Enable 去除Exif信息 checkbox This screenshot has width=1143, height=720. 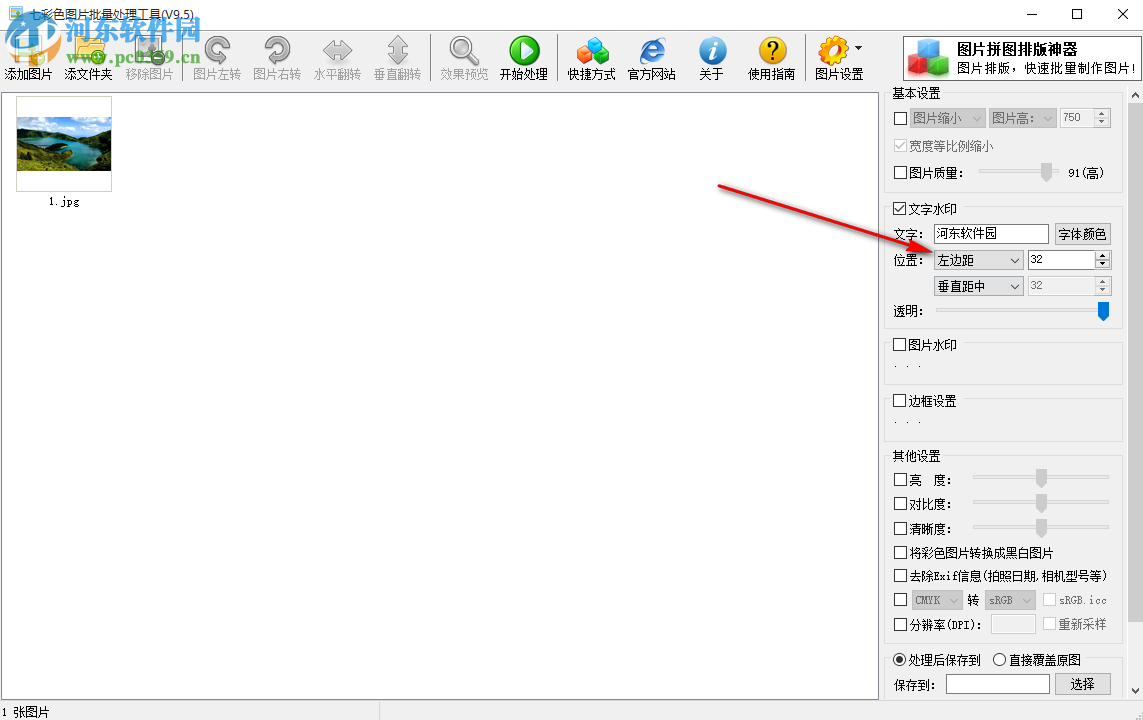[x=900, y=576]
